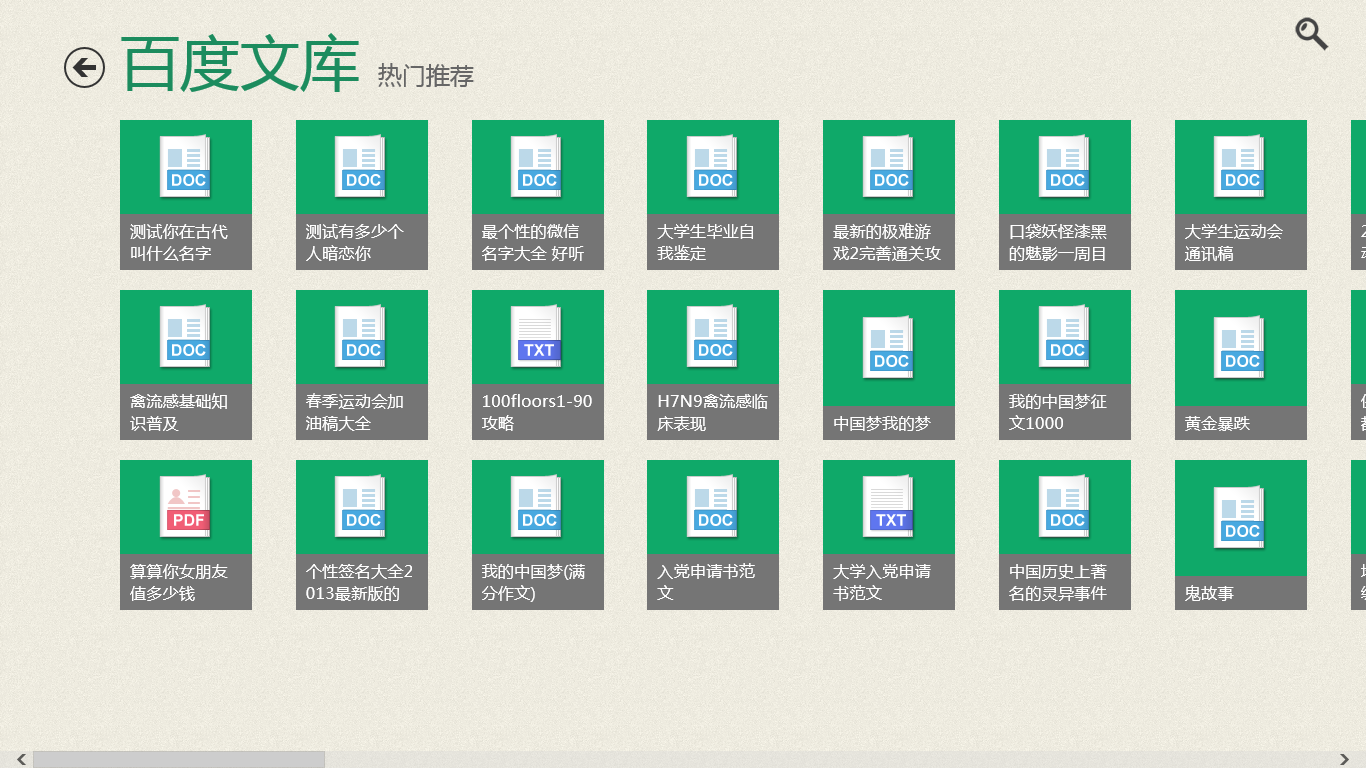Viewport: 1366px width, 768px height.
Task: Click the horizontal scrollbar right arrow
Action: click(1346, 760)
